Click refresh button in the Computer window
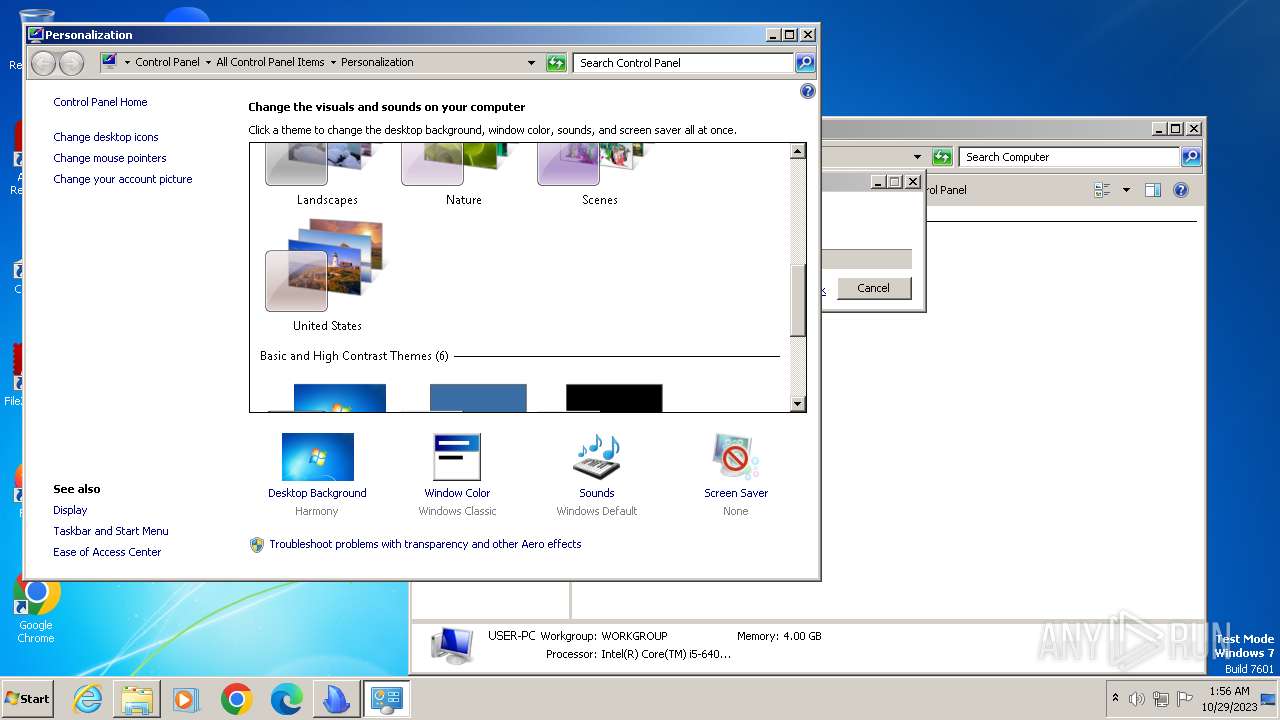1280x720 pixels. [942, 157]
